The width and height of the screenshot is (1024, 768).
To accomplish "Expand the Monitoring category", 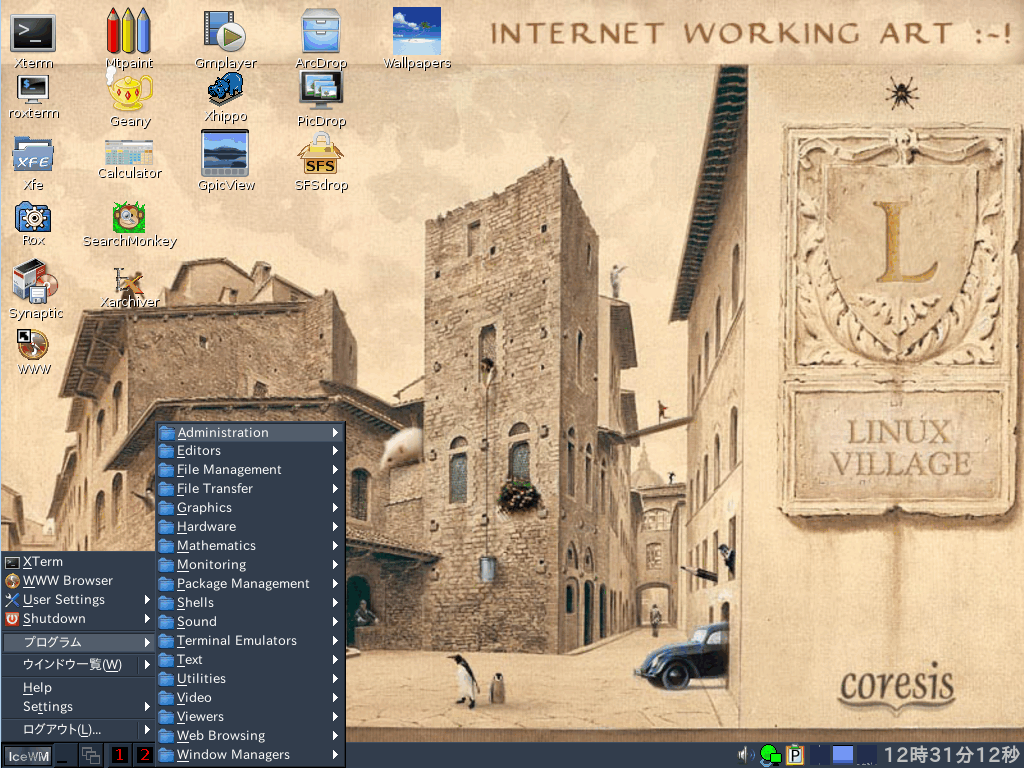I will point(250,564).
